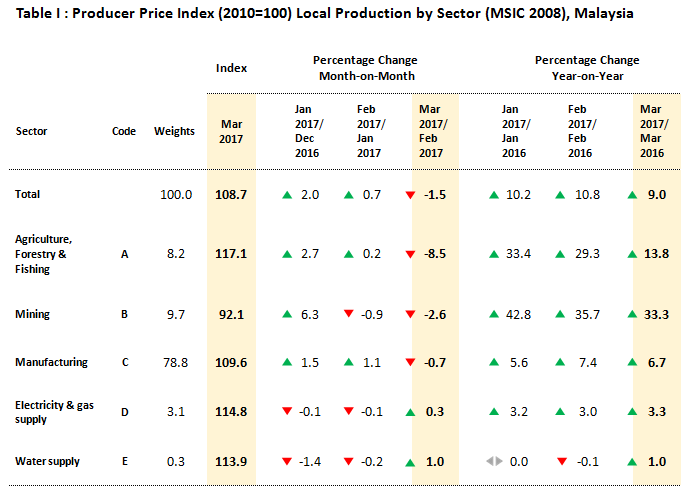
Task: Select the red arrow beside Water supply's -1.4
Action: [x=288, y=461]
